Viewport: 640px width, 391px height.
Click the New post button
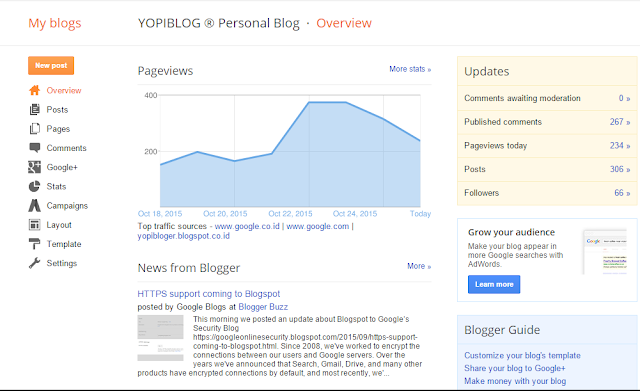[x=51, y=65]
